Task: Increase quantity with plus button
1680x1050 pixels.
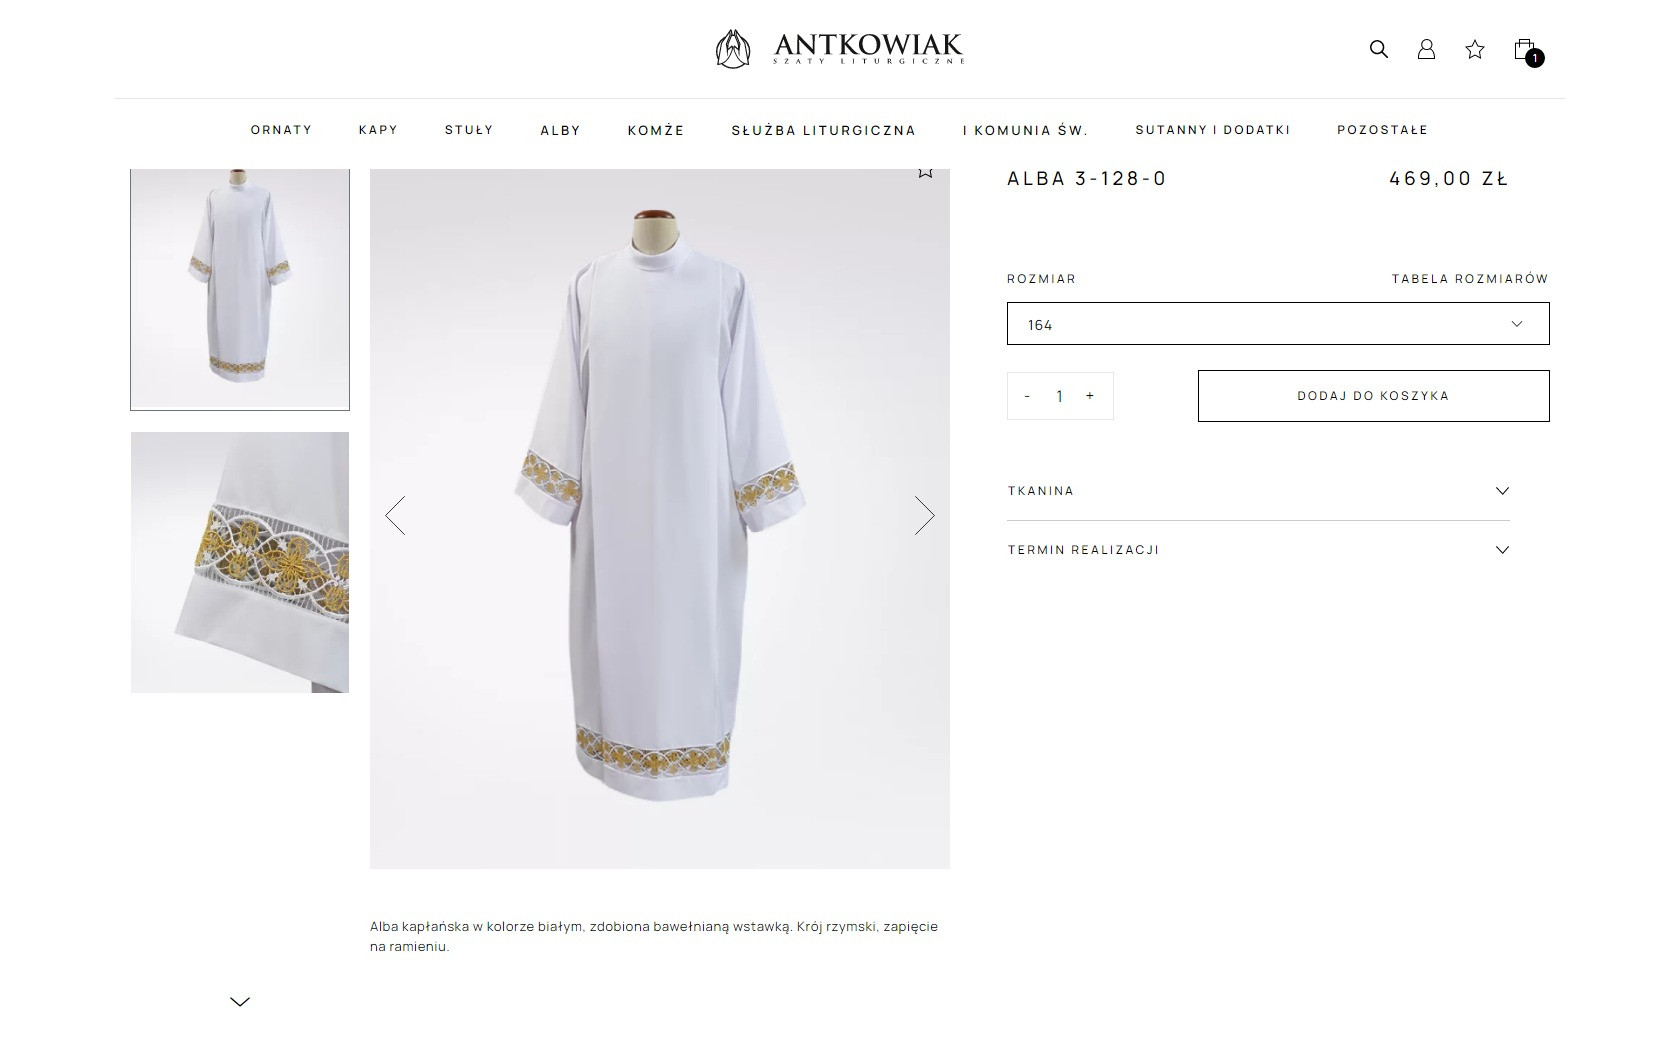Action: 1090,396
